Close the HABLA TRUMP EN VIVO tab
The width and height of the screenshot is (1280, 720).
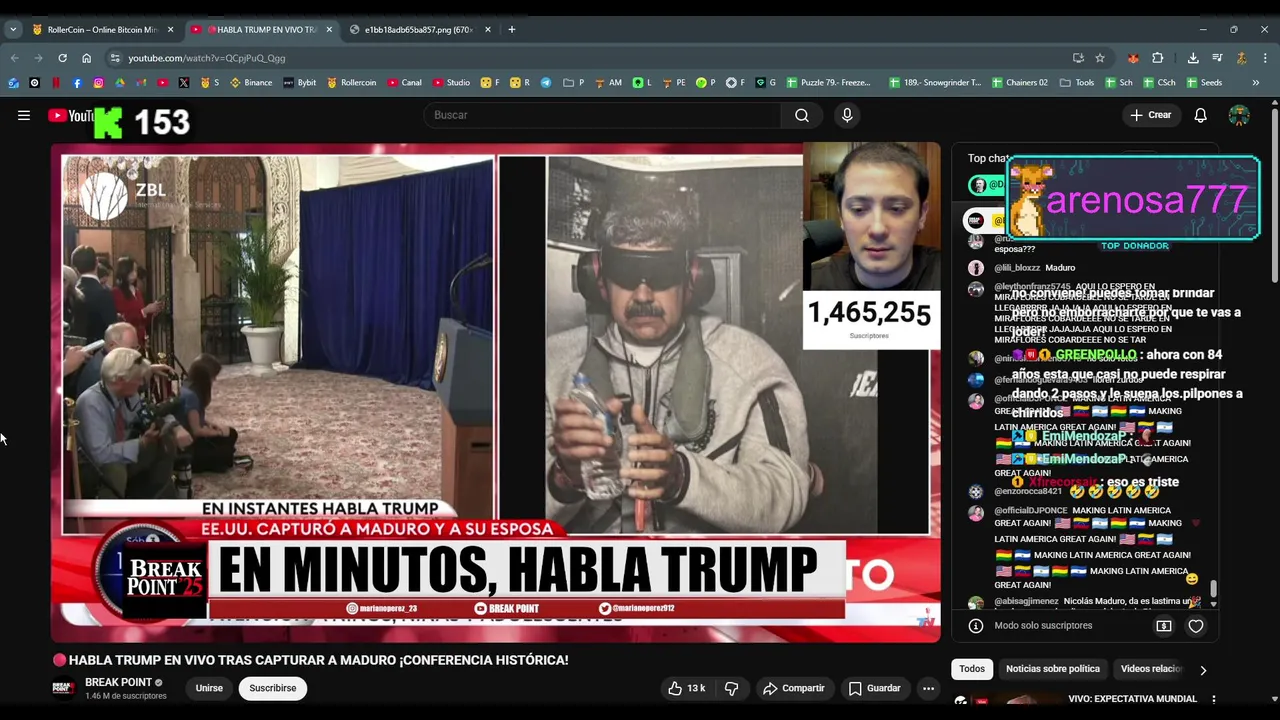tap(329, 30)
